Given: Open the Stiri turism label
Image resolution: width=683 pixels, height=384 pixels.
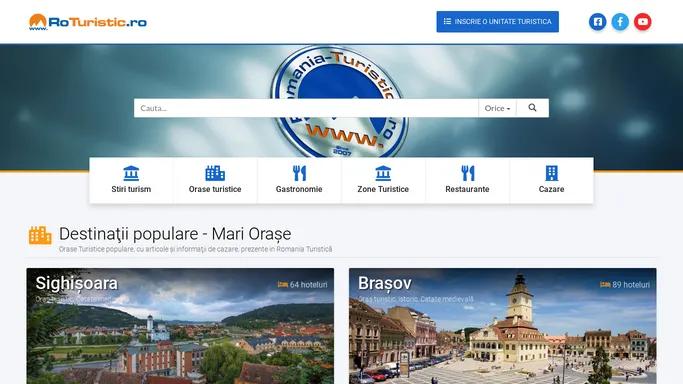Looking at the screenshot, I should coord(131,189).
